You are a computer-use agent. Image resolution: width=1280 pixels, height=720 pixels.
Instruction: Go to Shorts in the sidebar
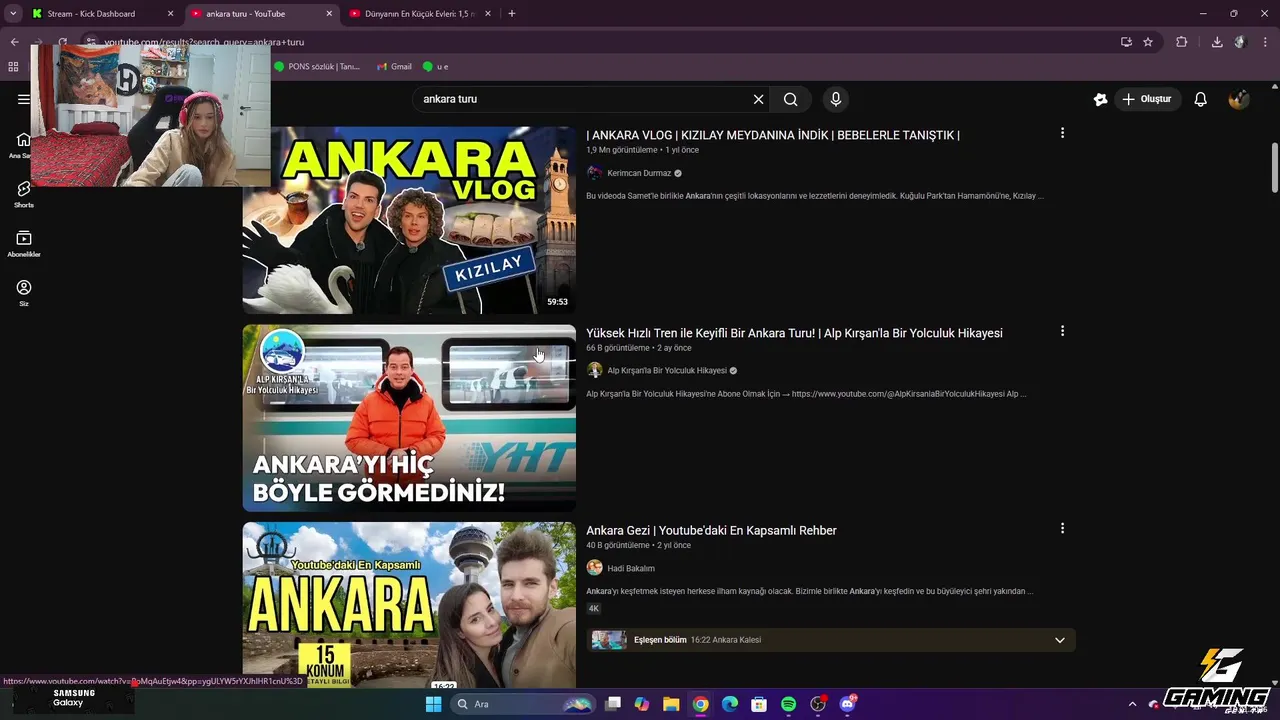(24, 194)
